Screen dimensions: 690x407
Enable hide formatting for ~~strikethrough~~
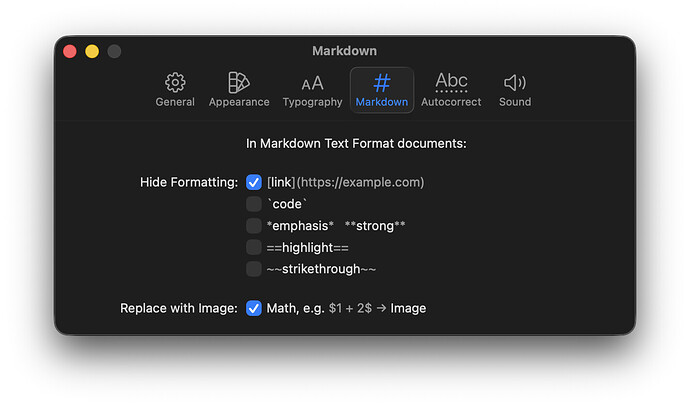[x=254, y=269]
